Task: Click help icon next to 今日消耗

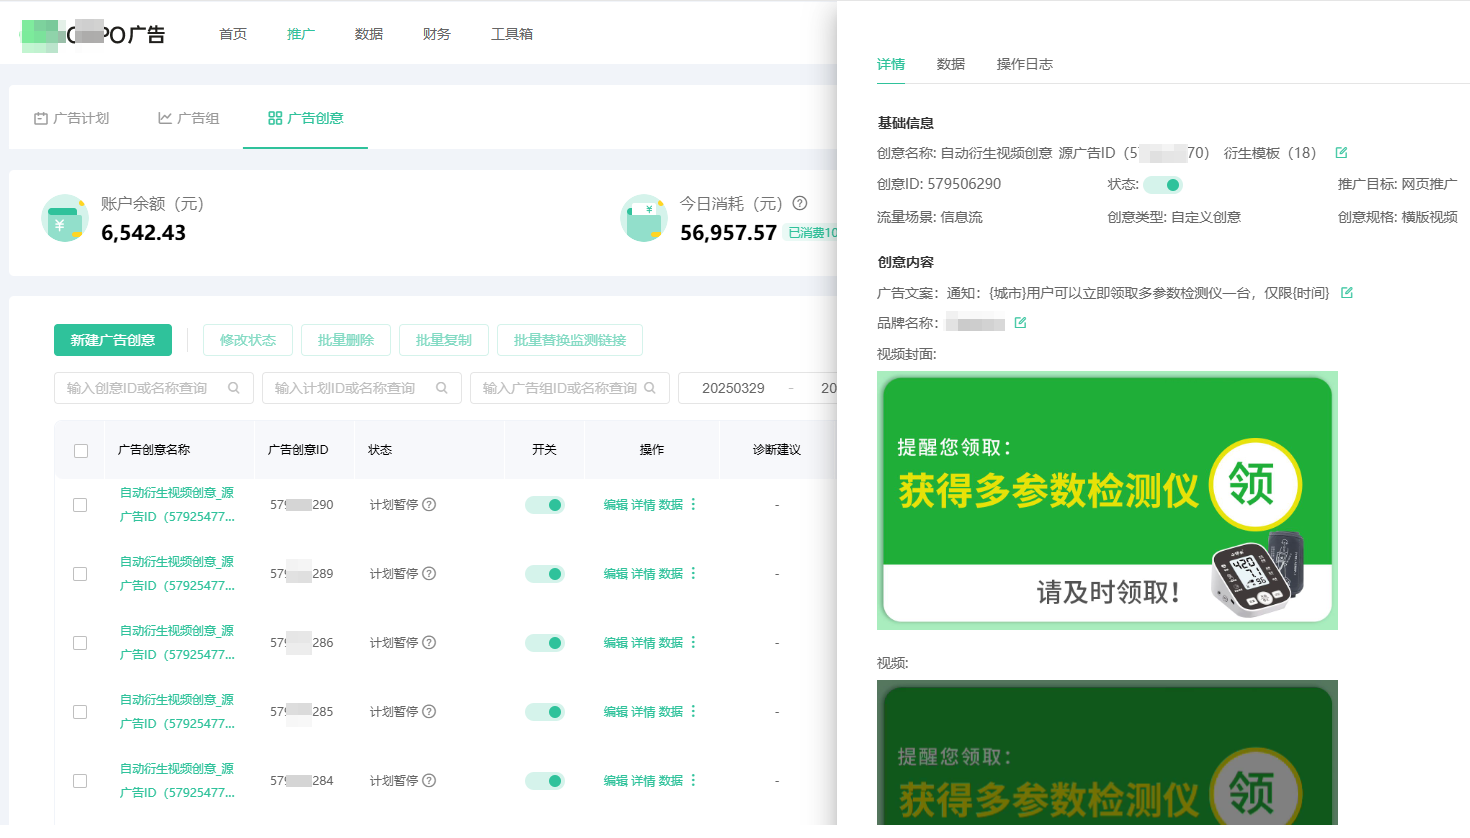Action: (800, 203)
